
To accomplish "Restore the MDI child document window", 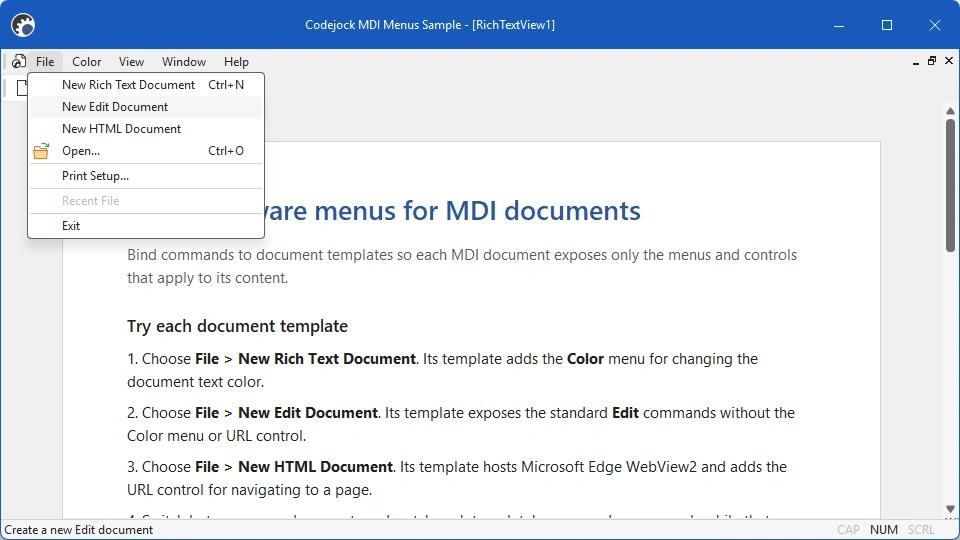I will (x=932, y=61).
